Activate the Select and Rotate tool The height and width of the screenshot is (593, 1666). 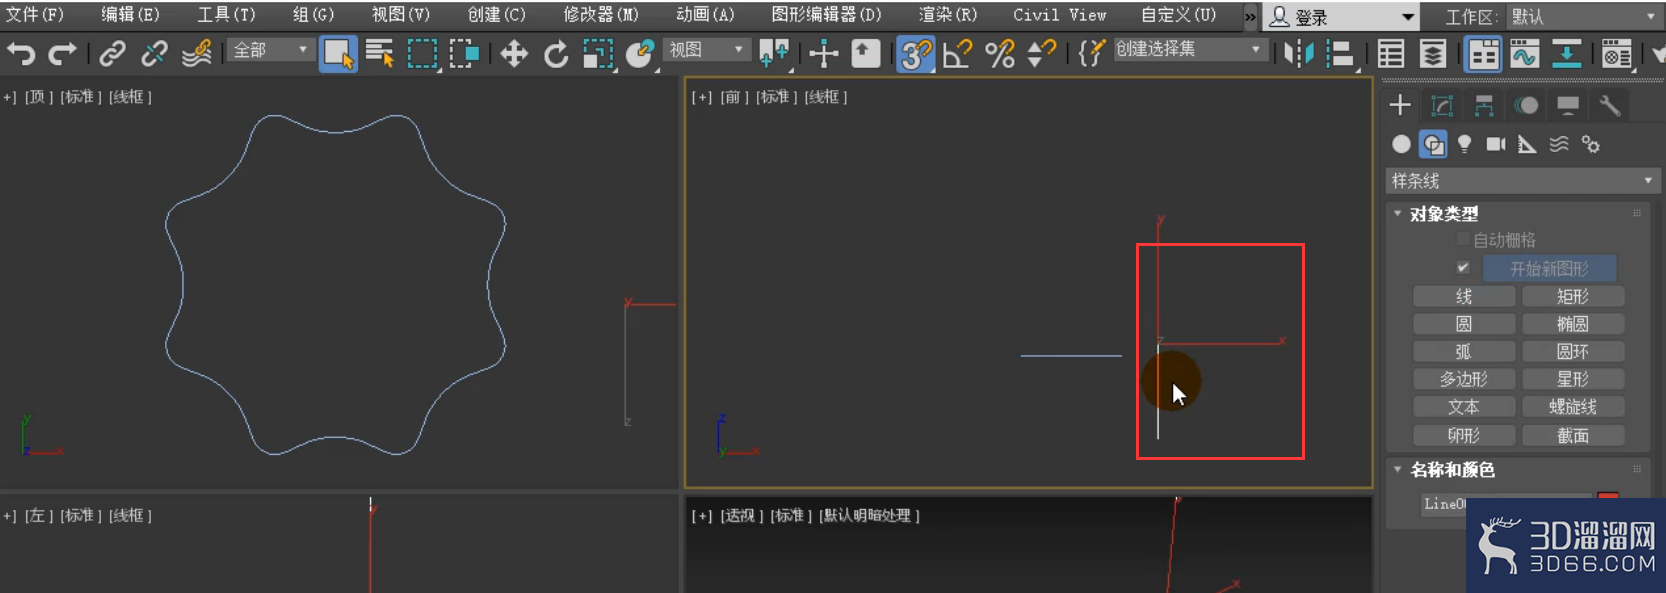pyautogui.click(x=556, y=53)
